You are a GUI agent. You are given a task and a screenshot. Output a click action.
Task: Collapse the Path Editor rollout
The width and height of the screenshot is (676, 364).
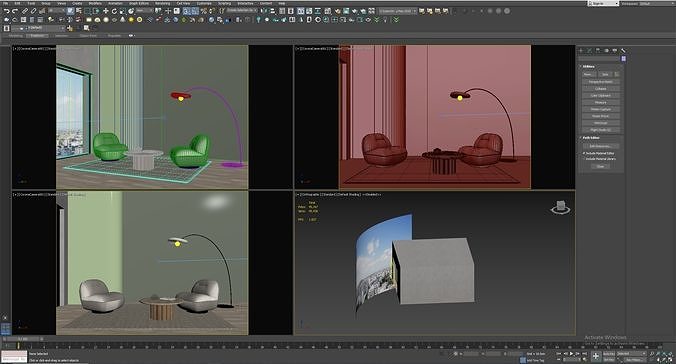pos(591,138)
